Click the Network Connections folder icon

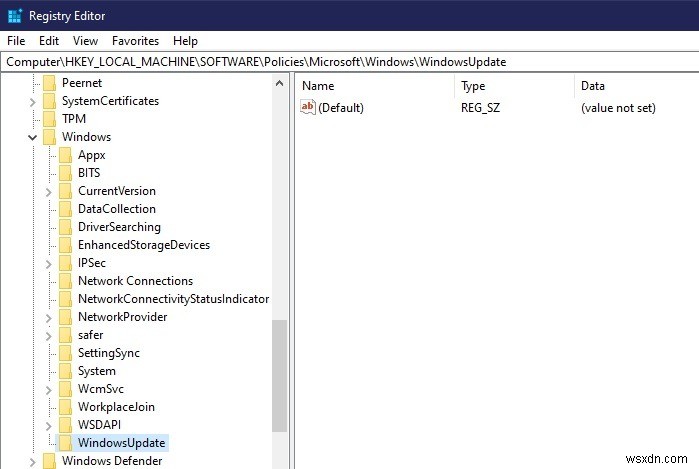point(66,281)
